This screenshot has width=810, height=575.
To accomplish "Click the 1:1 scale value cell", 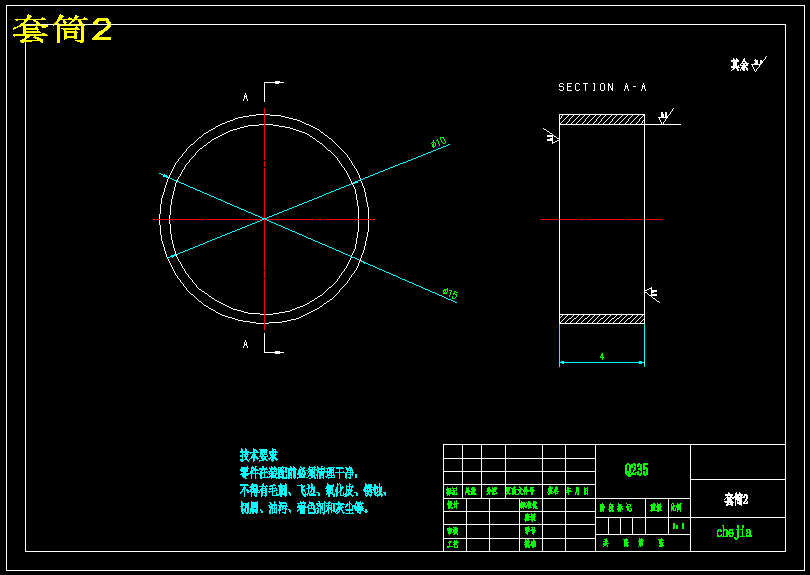I will 679,526.
